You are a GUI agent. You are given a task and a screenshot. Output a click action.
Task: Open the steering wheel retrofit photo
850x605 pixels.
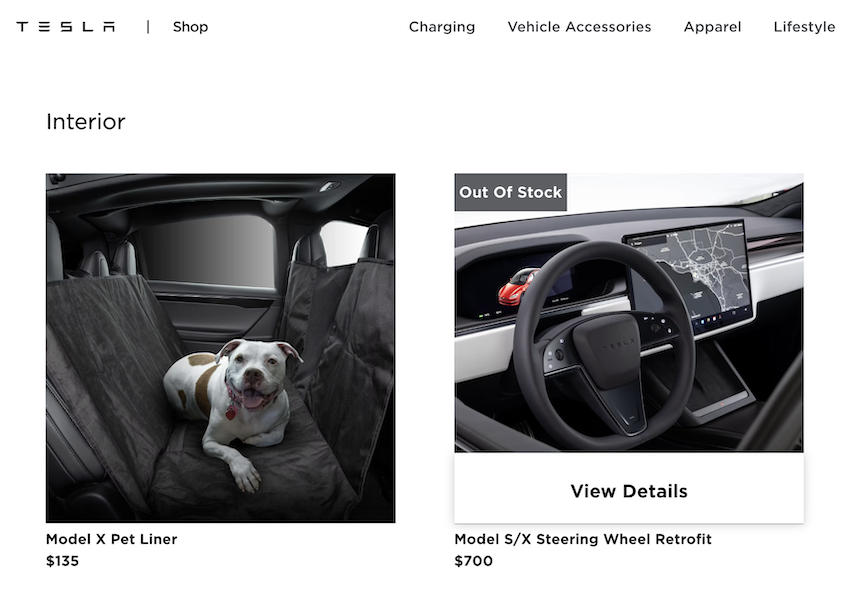[x=629, y=313]
